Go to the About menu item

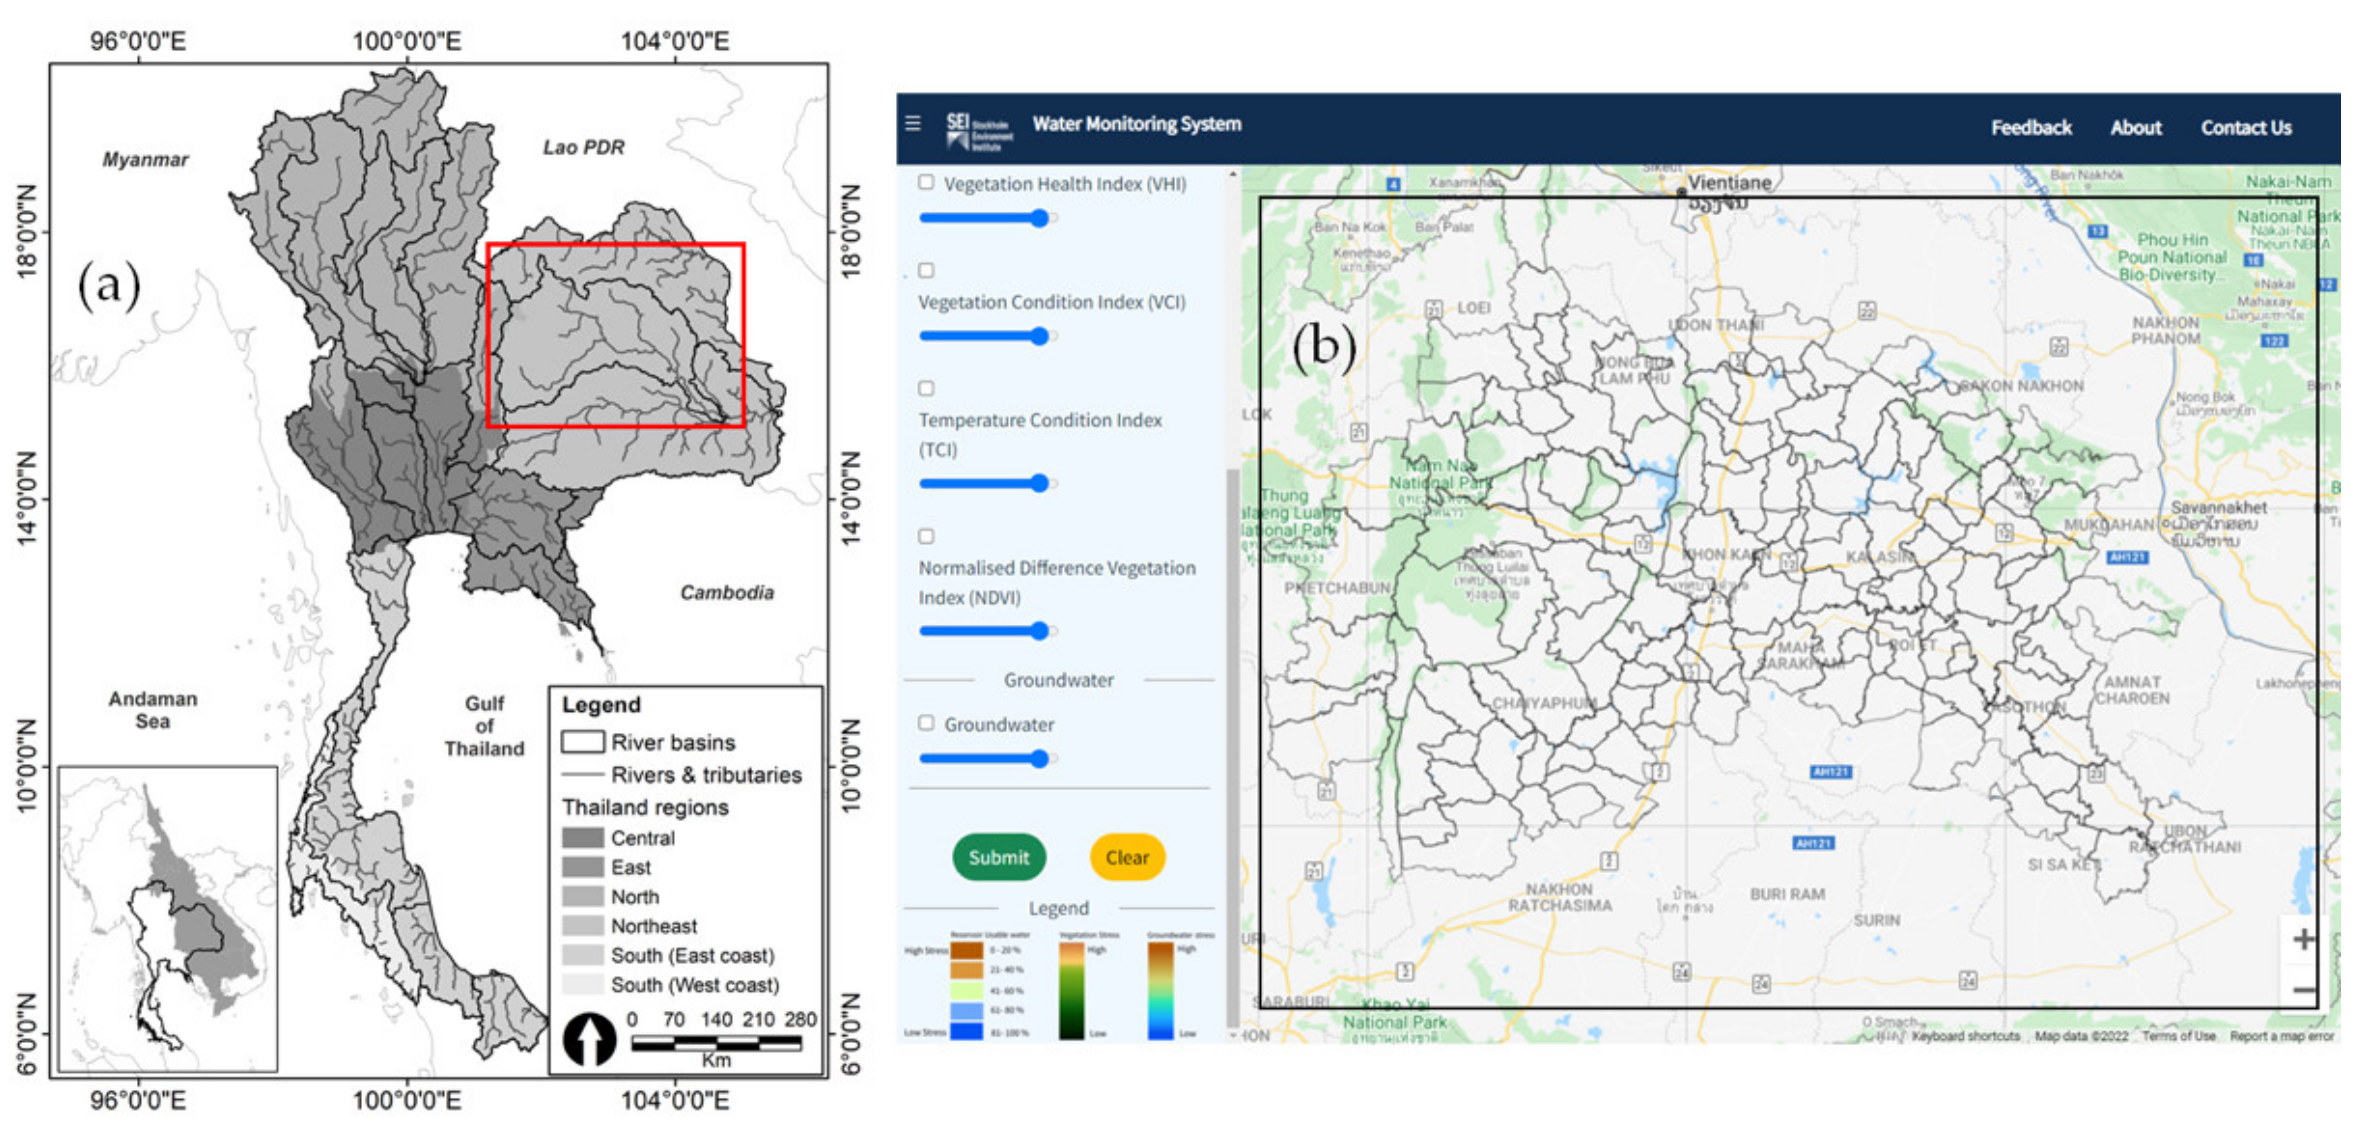pos(2135,128)
